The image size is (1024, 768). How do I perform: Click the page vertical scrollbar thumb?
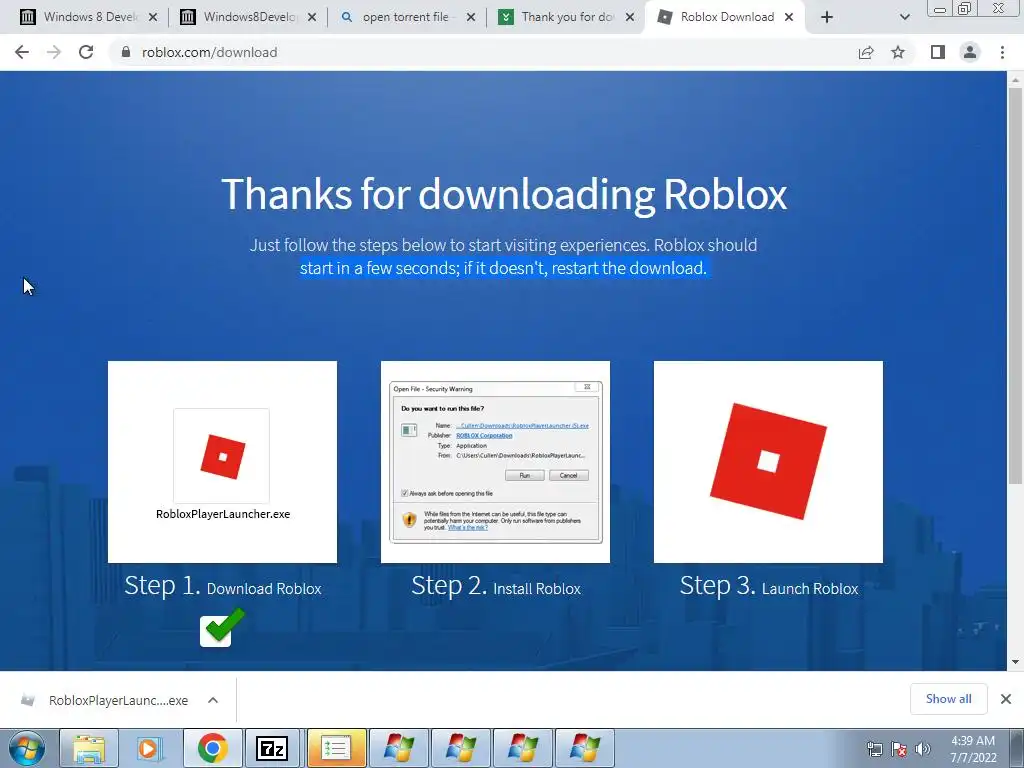coord(1015,285)
